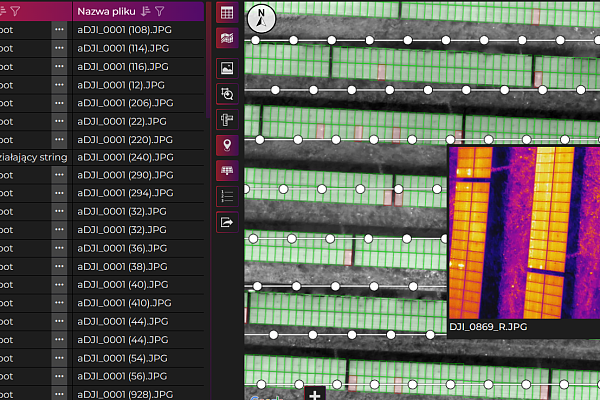Select file aDJI_0001 (36).JPG
Screen dimensions: 600x400
122,248
